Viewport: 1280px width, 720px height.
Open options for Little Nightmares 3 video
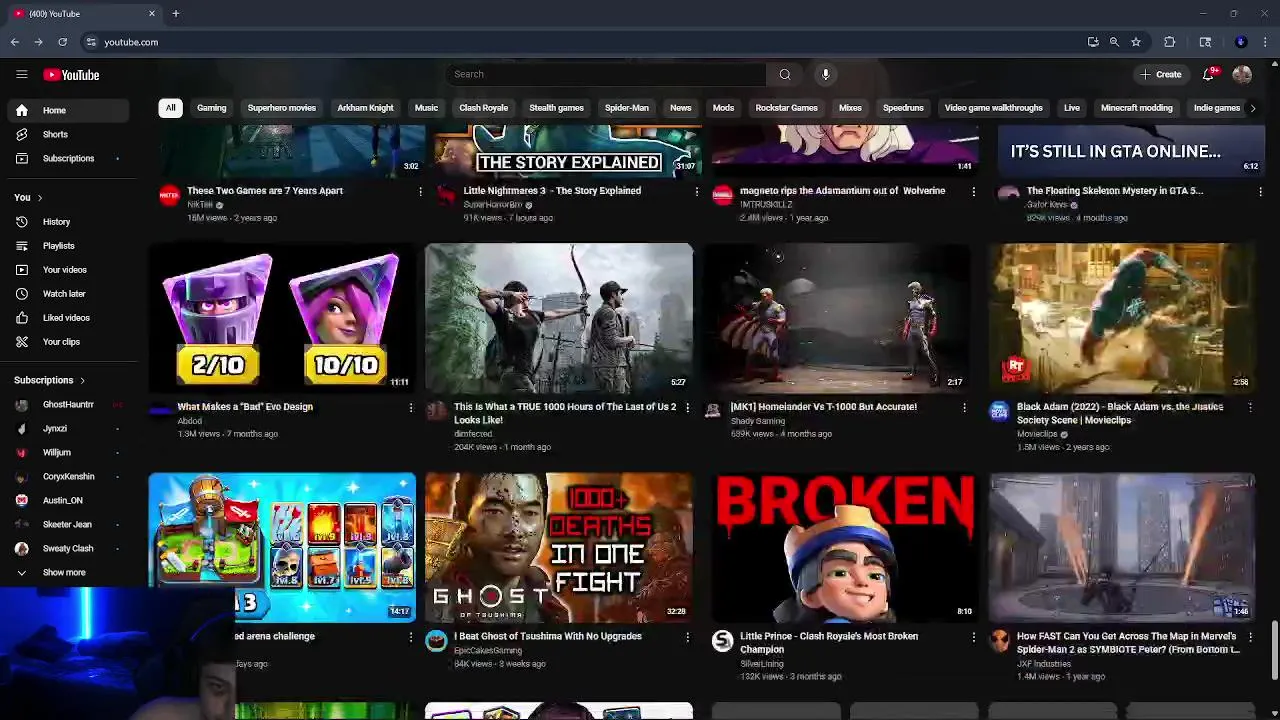coord(697,191)
